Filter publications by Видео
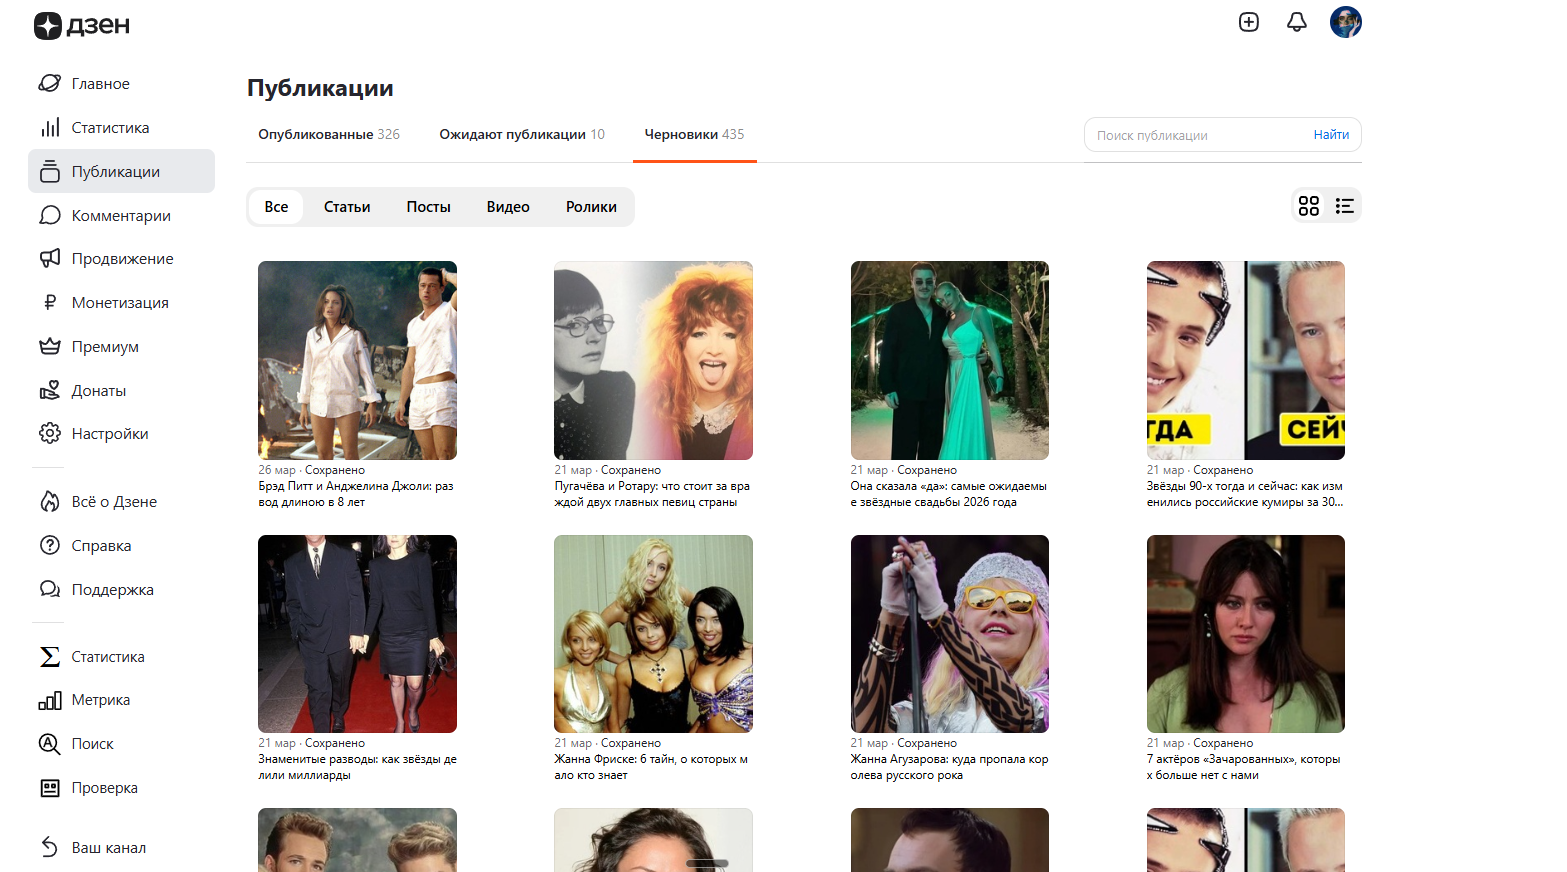 (508, 207)
